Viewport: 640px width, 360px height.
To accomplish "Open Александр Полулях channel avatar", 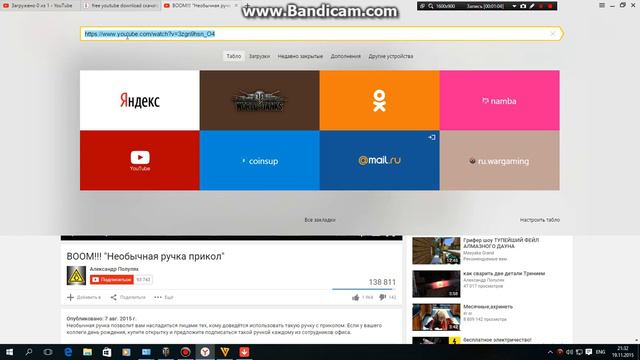I will (76, 276).
